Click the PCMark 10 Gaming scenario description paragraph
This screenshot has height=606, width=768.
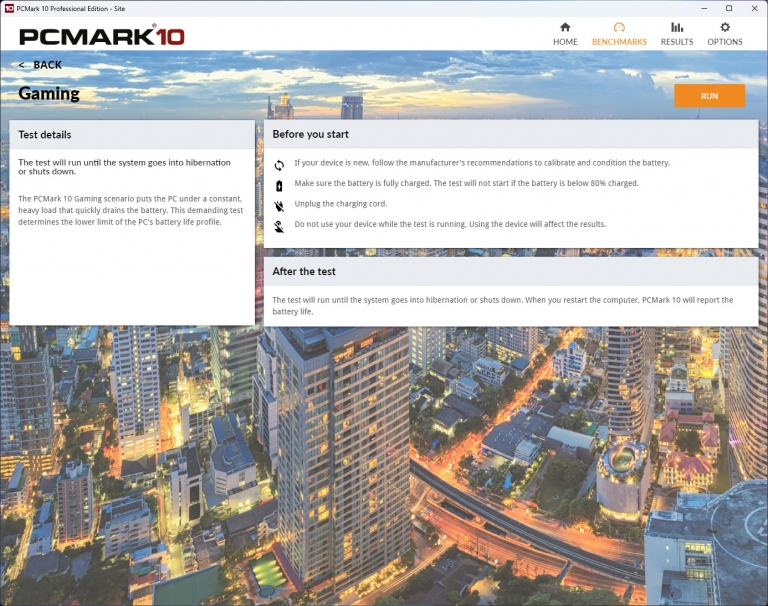pyautogui.click(x=131, y=210)
